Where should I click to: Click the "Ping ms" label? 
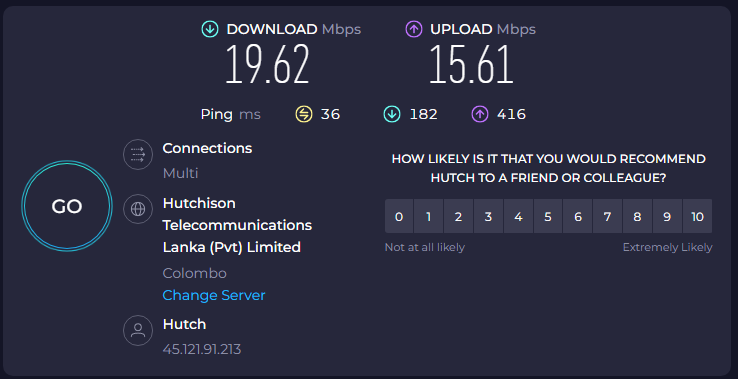[x=231, y=114]
